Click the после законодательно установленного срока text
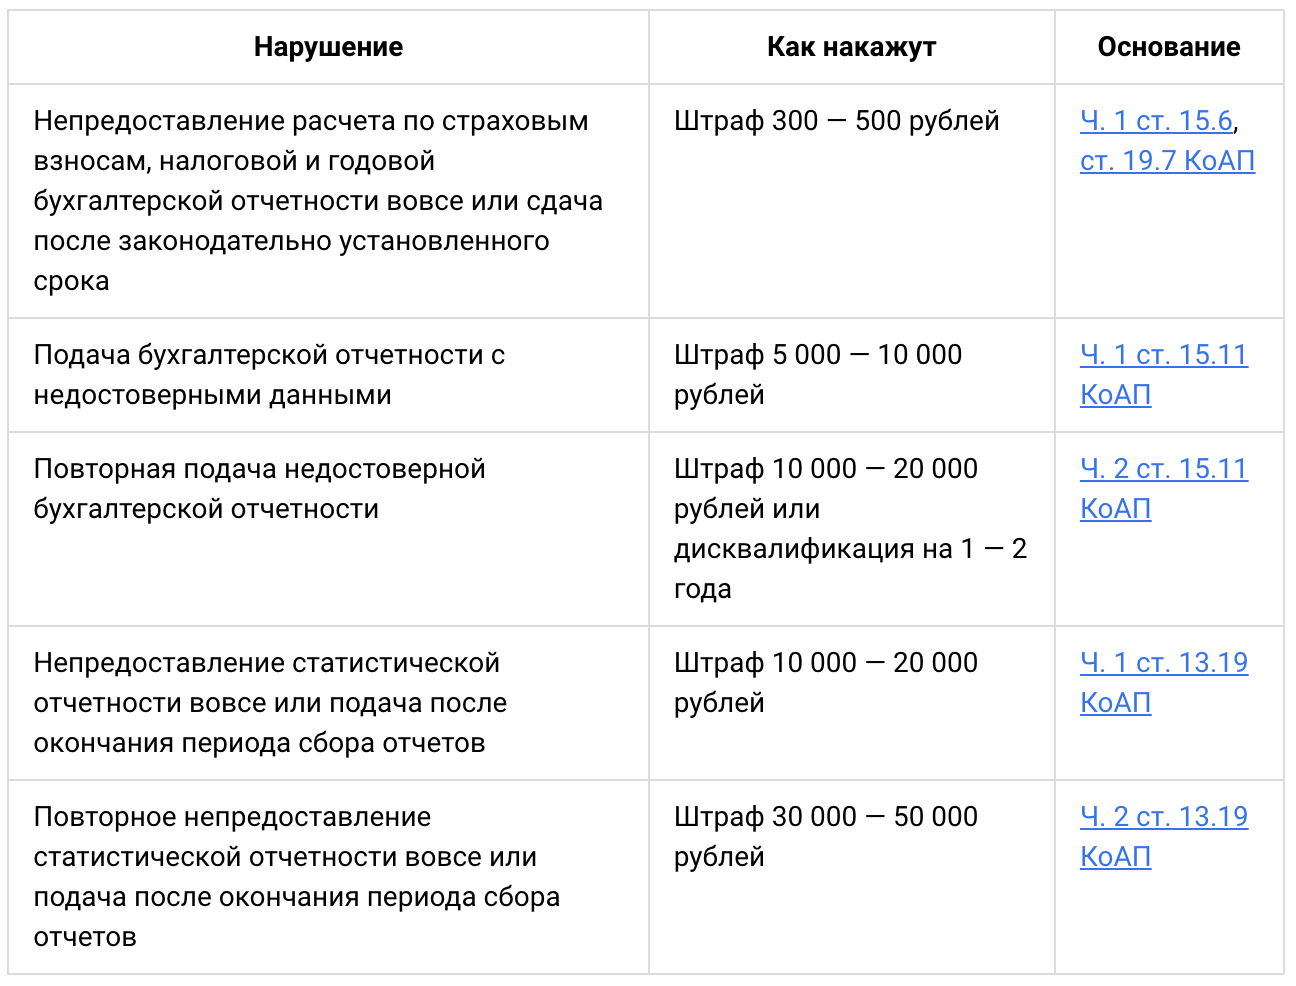This screenshot has height=986, width=1296. coord(291,261)
